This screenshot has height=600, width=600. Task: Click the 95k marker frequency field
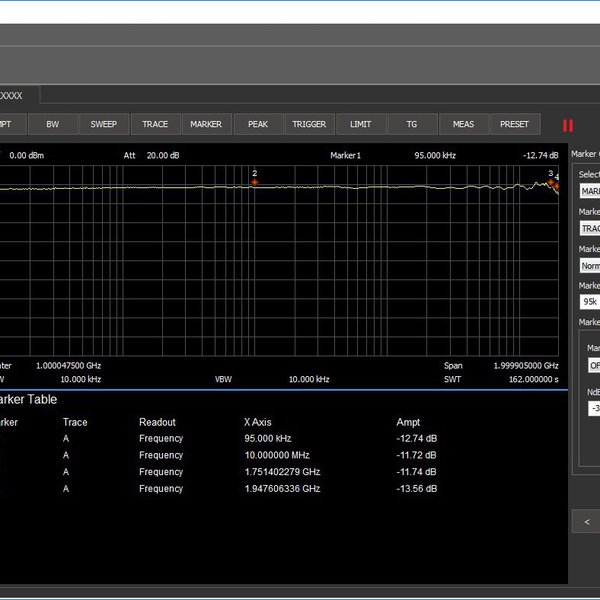(589, 302)
